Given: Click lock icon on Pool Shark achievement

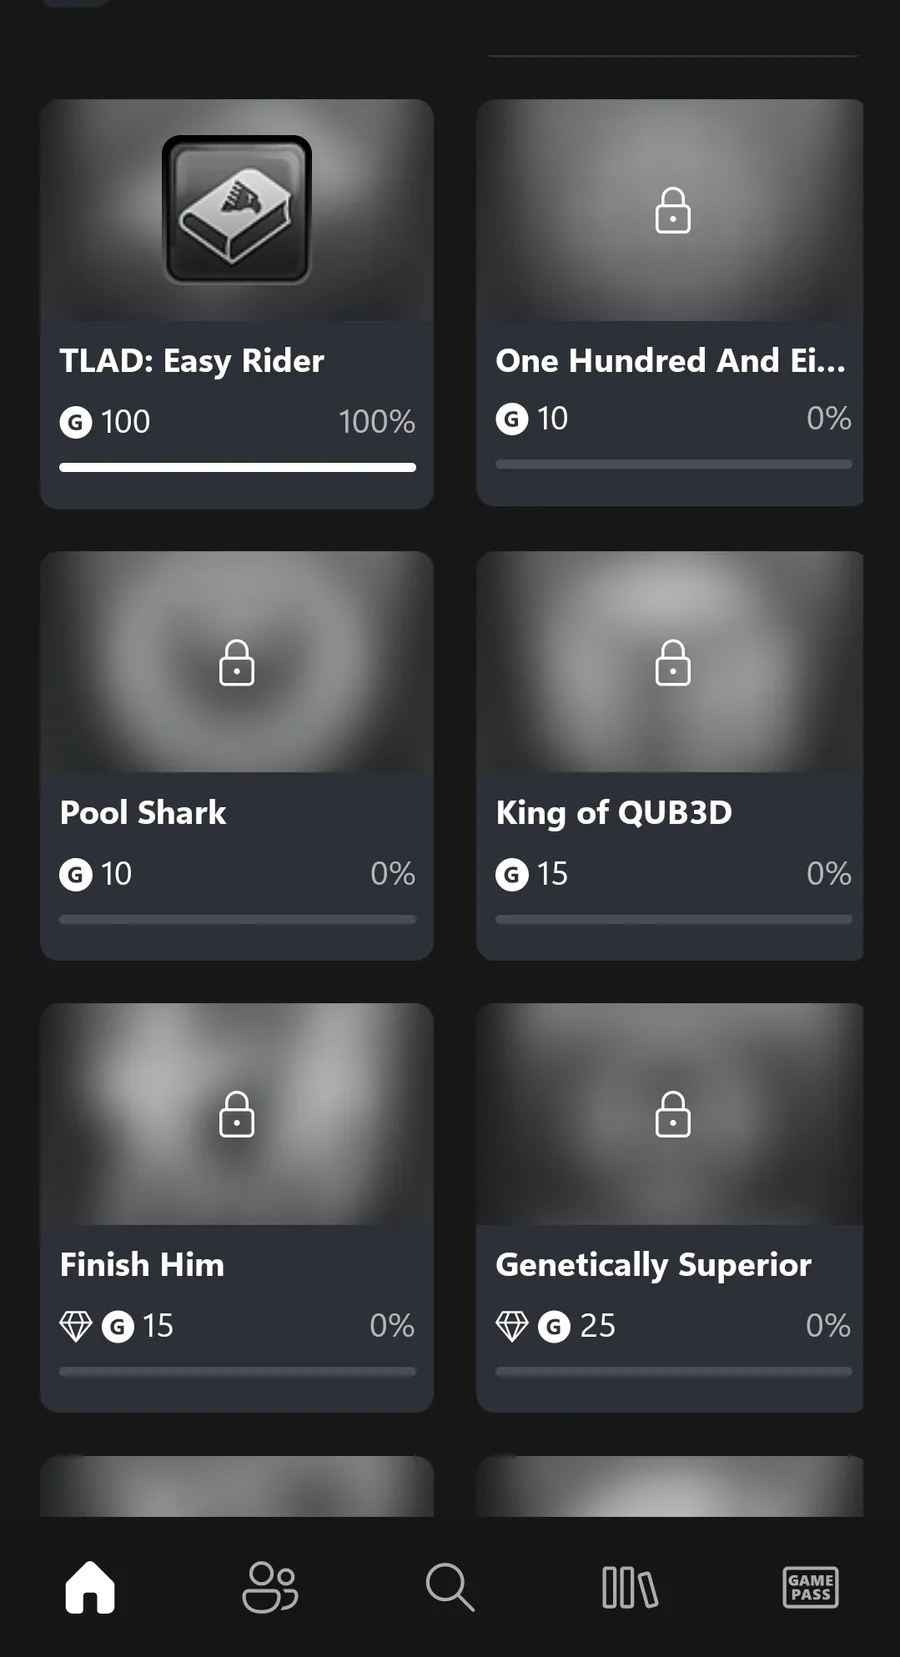Looking at the screenshot, I should pyautogui.click(x=237, y=663).
